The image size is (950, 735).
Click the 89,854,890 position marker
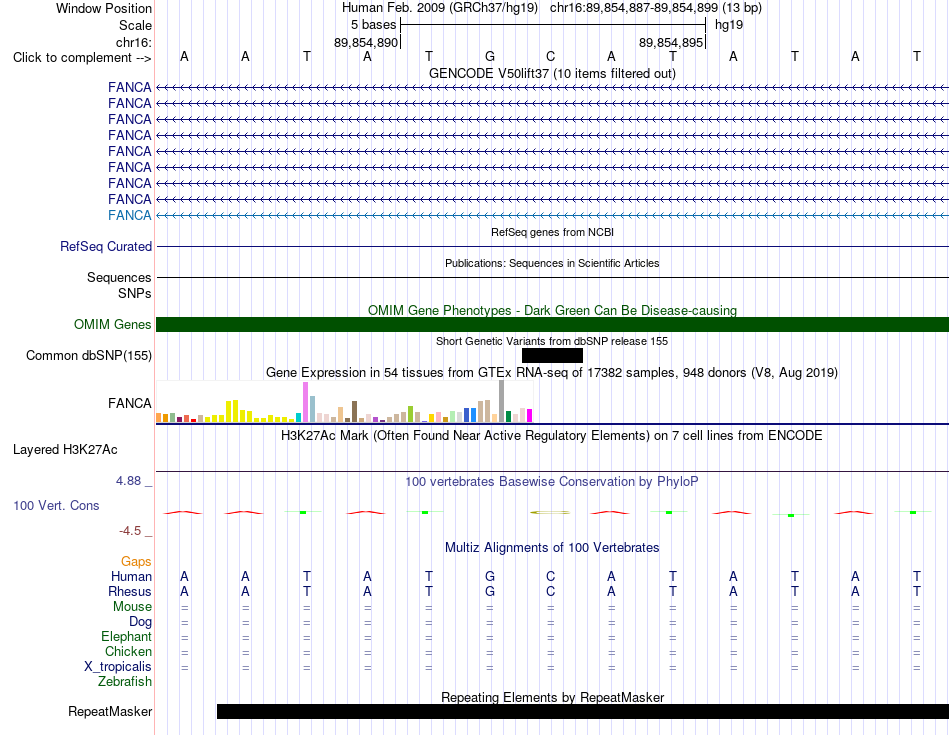tap(366, 42)
